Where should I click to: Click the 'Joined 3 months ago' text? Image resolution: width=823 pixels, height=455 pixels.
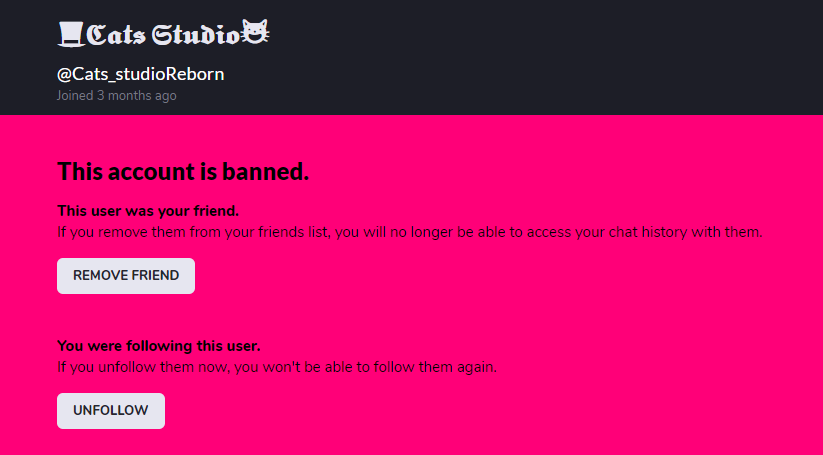coord(117,96)
